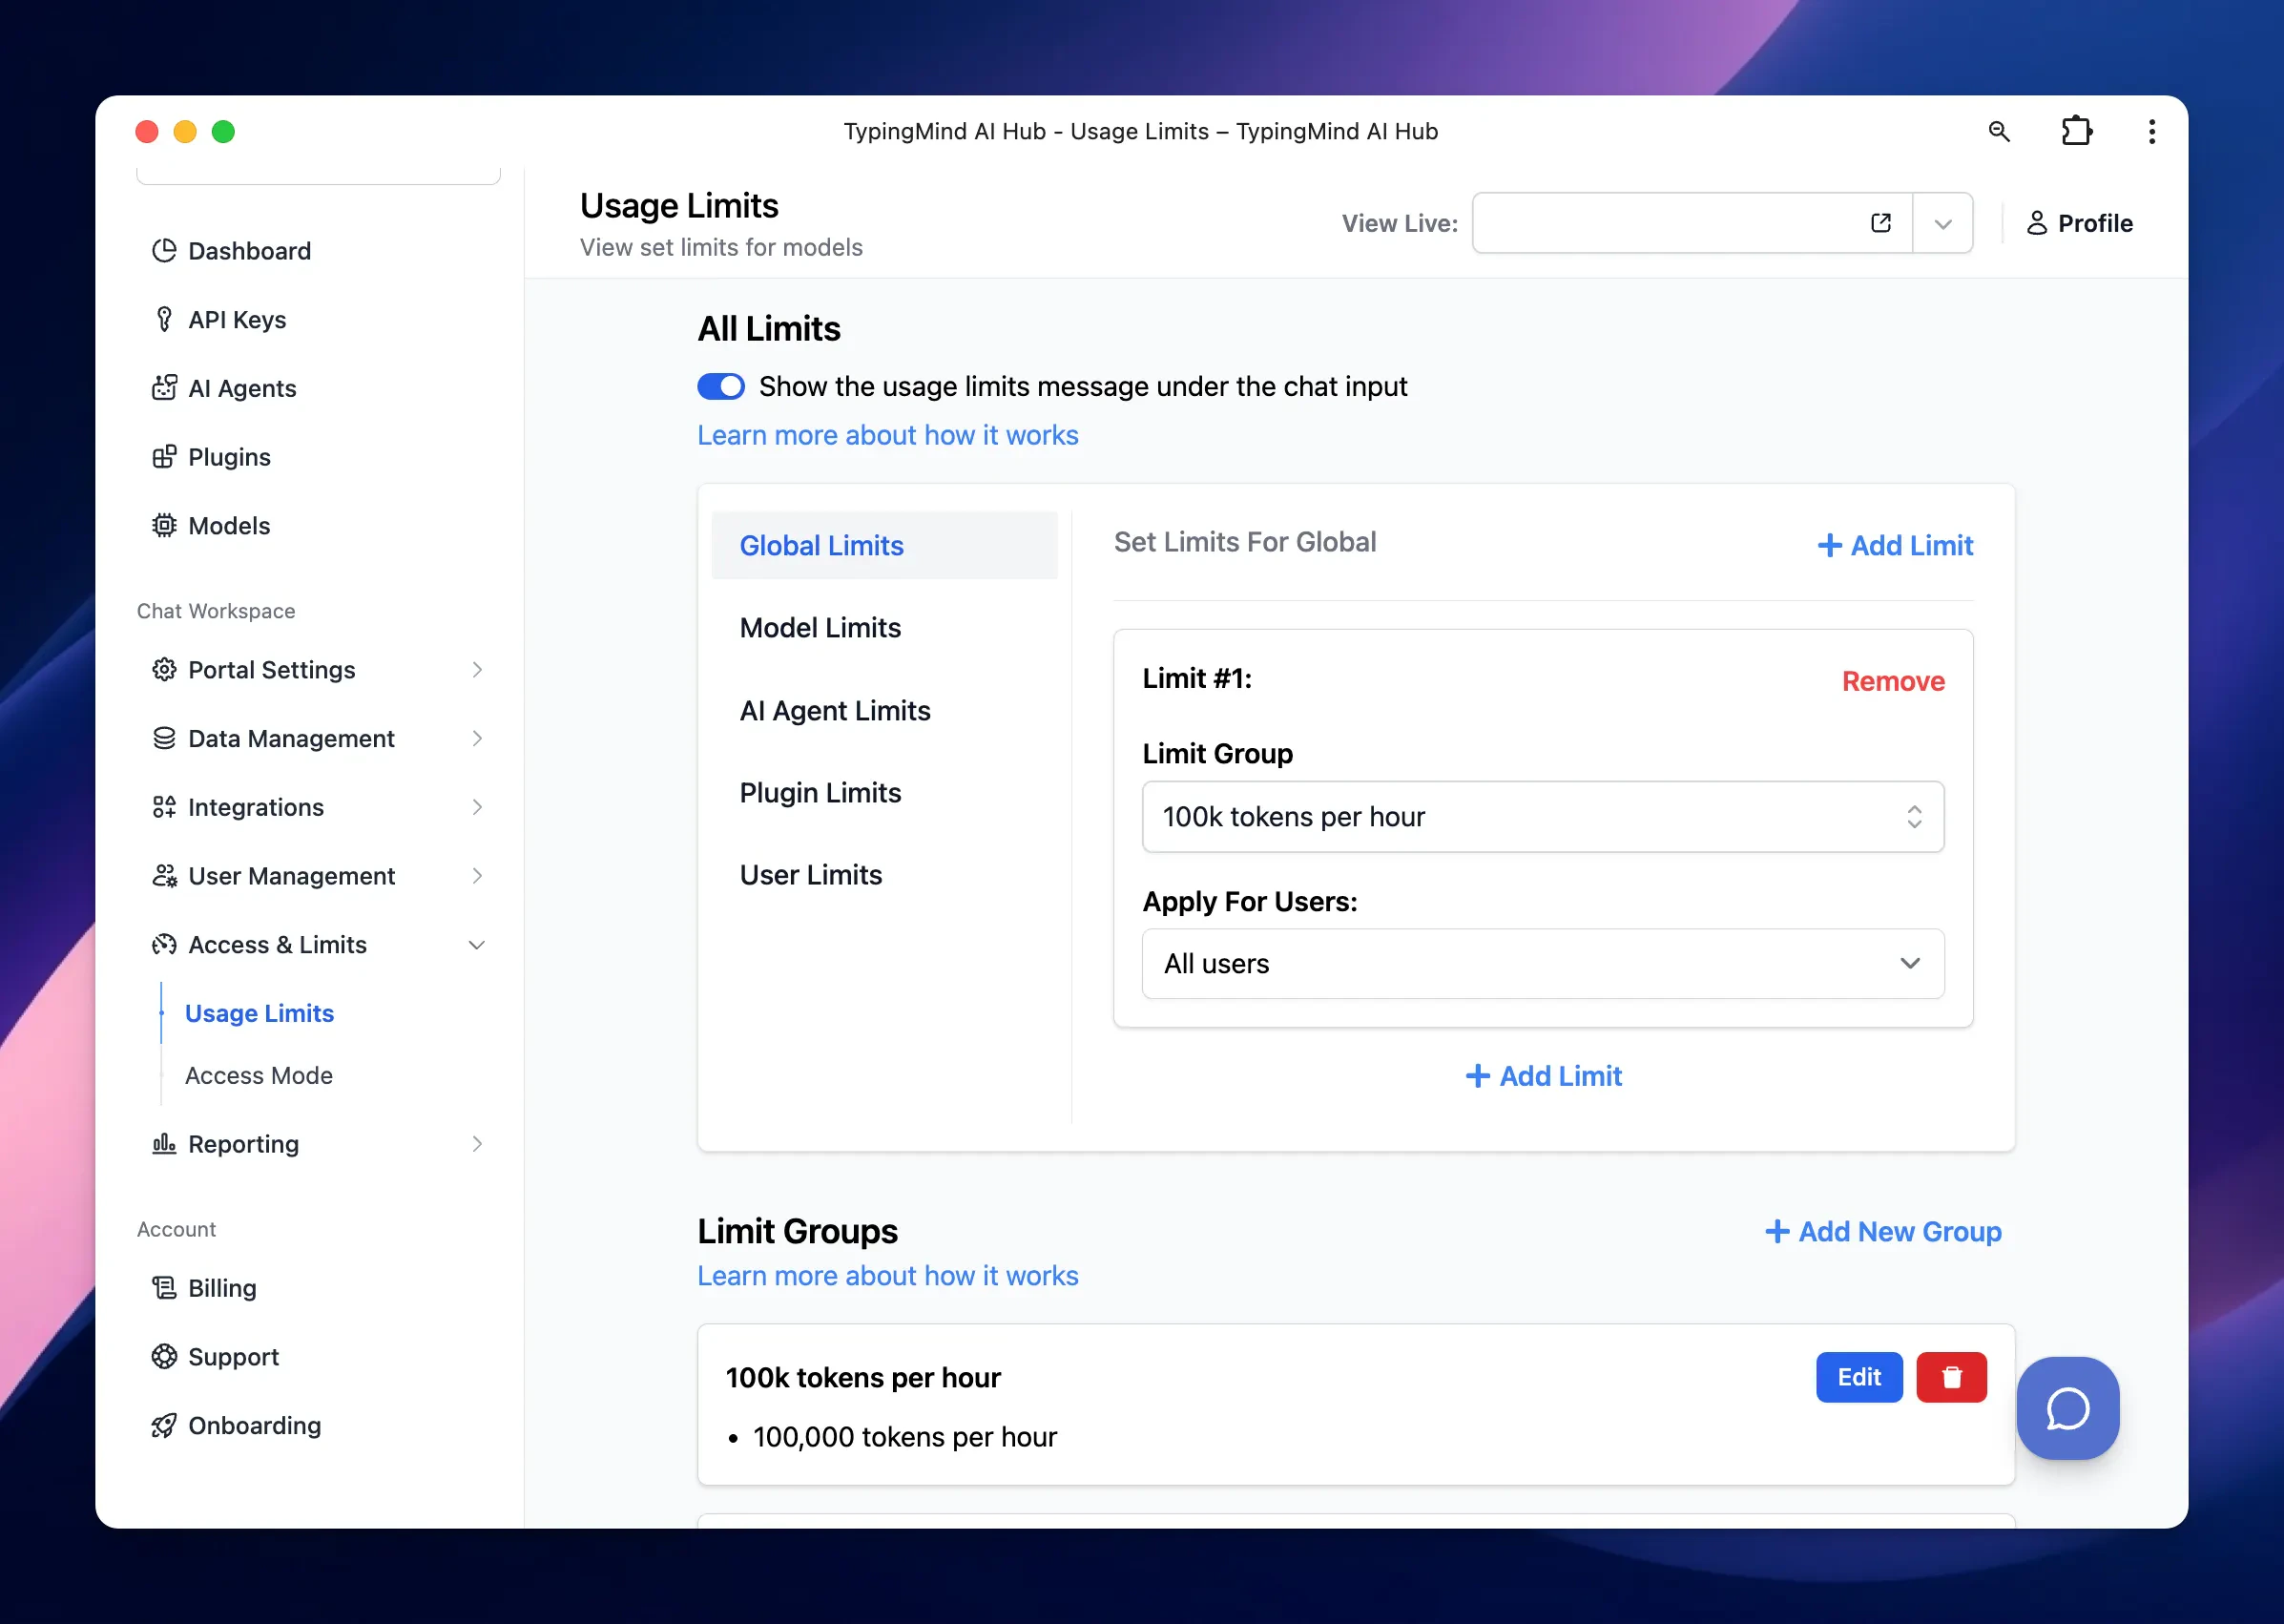This screenshot has height=1624, width=2284.
Task: Edit the 100k tokens per hour group
Action: click(x=1859, y=1378)
